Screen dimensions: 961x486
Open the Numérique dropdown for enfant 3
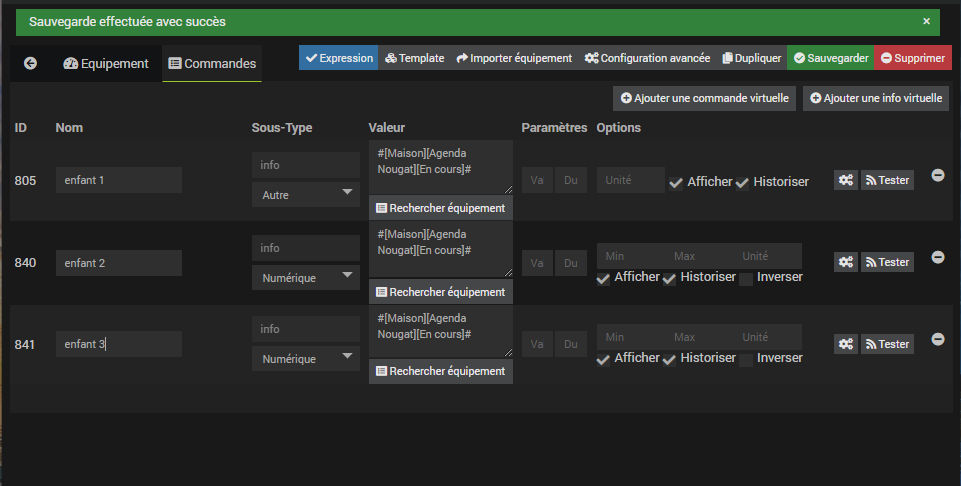click(x=306, y=359)
